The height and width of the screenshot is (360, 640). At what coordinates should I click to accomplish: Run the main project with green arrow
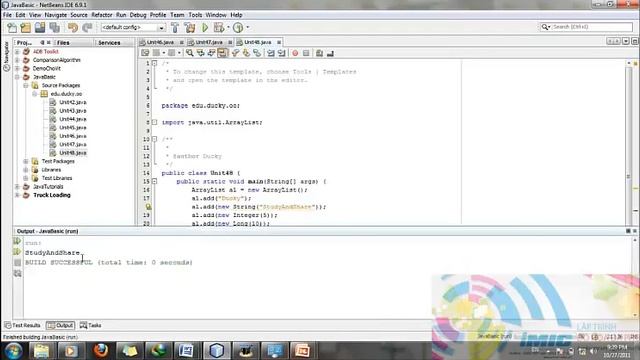(x=205, y=27)
